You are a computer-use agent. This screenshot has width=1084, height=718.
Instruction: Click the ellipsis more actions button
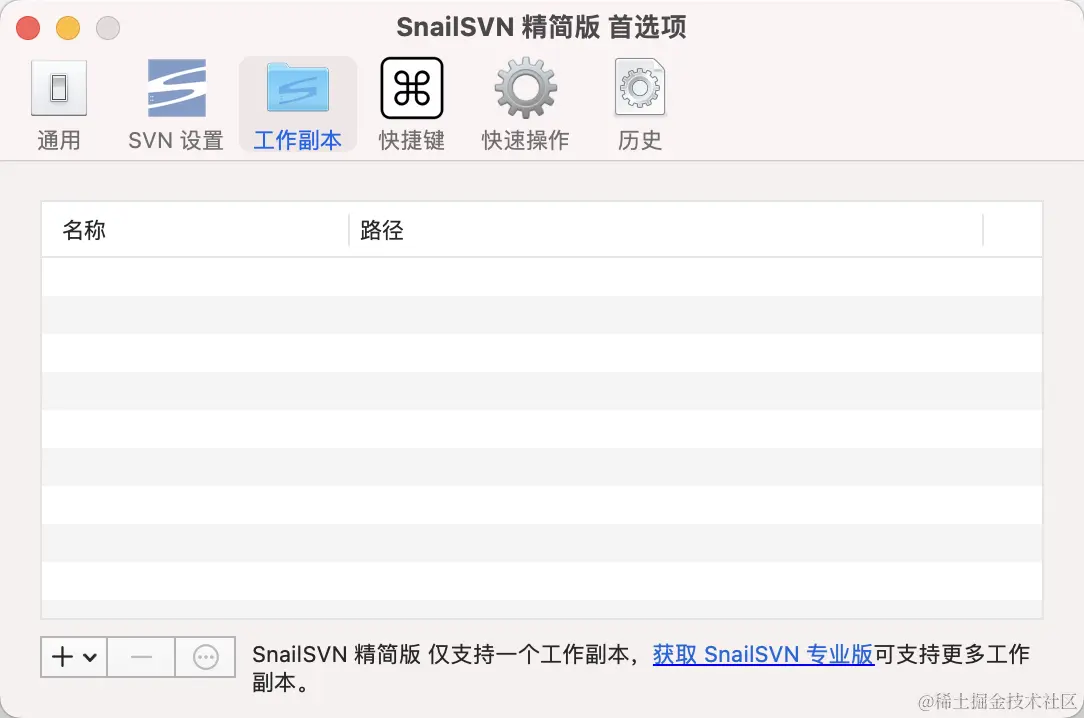(205, 656)
